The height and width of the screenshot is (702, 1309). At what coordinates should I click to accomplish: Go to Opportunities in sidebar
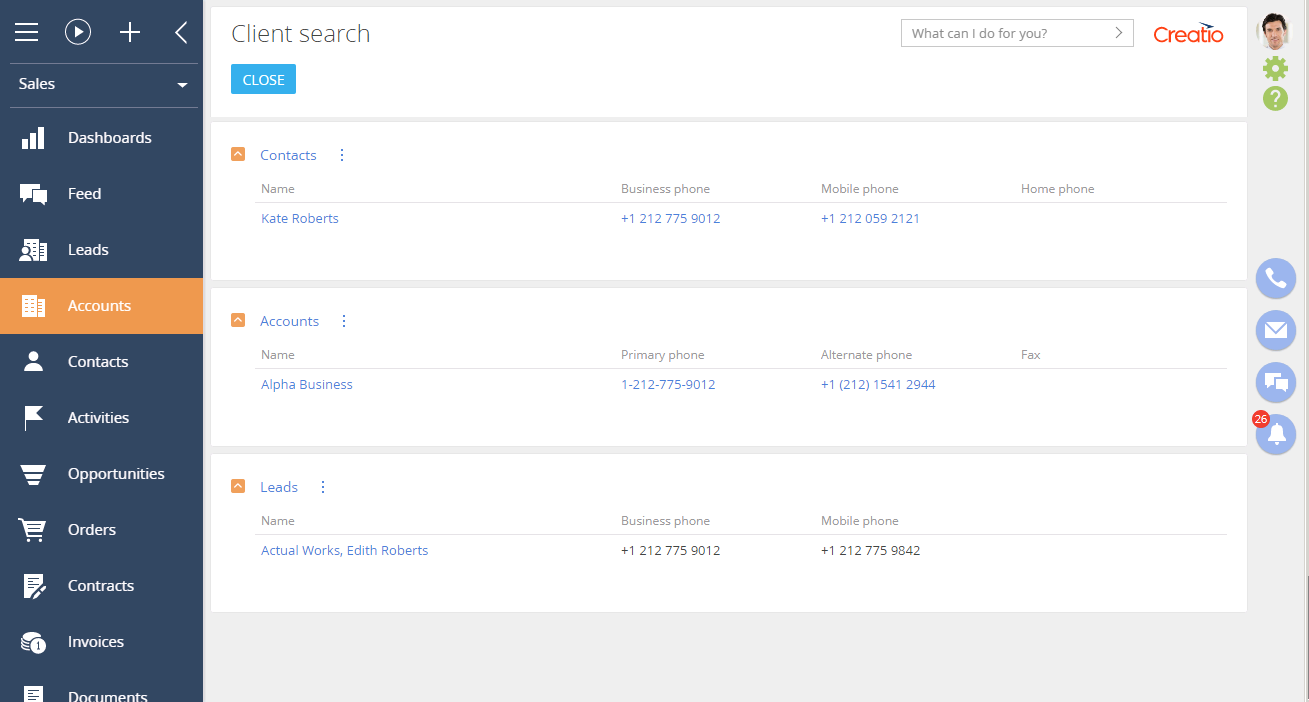tap(115, 474)
